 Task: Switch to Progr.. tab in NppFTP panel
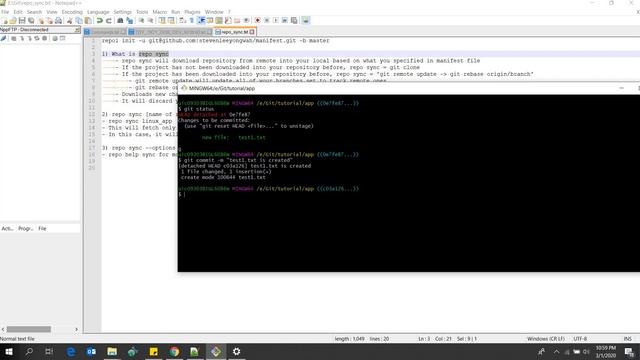[25, 229]
